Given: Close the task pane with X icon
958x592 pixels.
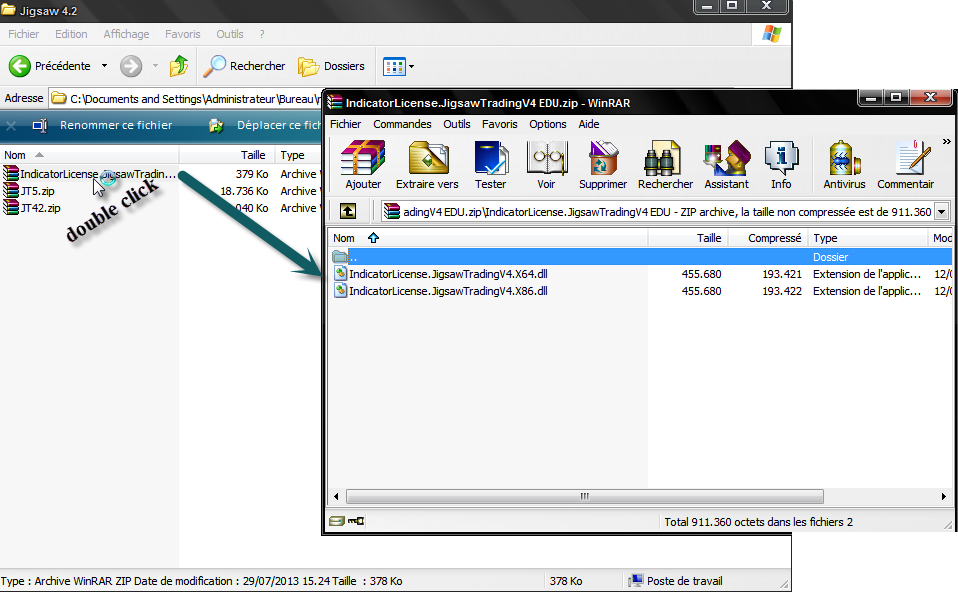Looking at the screenshot, I should tap(10, 126).
